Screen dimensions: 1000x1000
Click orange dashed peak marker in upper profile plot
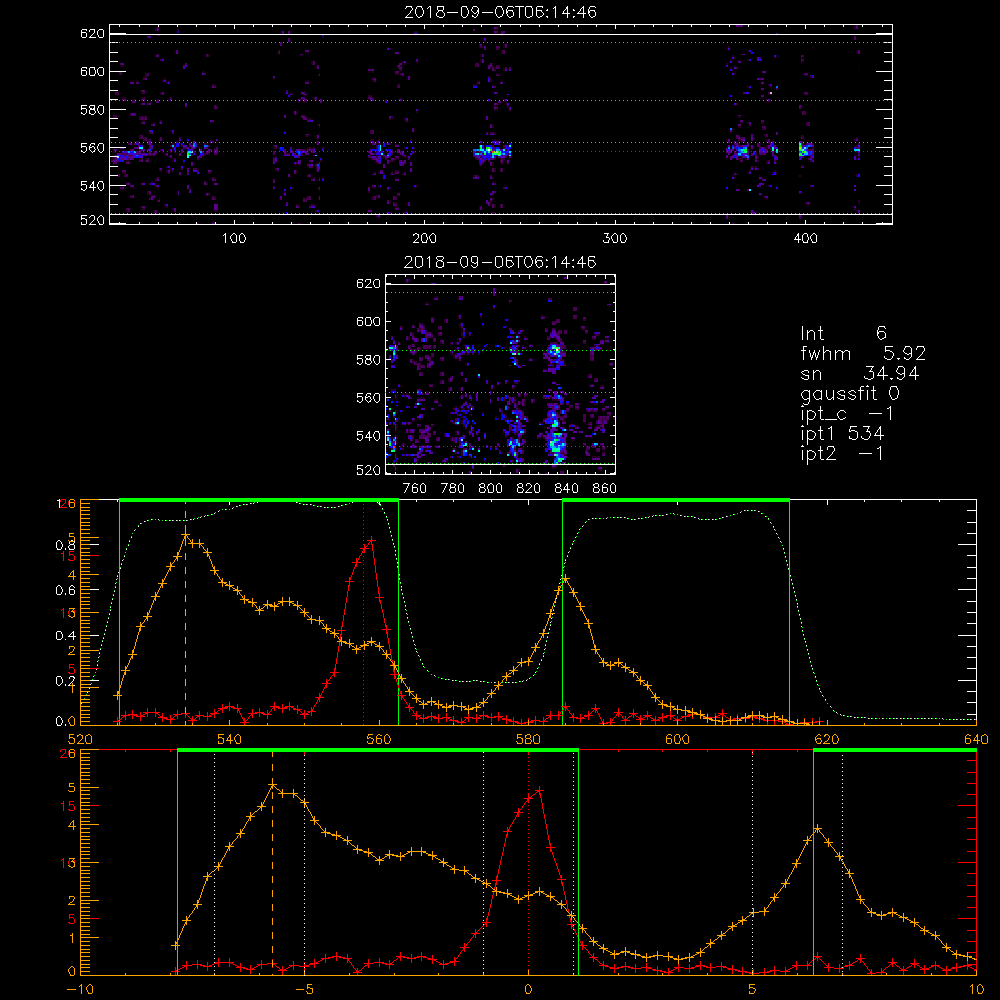coord(186,613)
